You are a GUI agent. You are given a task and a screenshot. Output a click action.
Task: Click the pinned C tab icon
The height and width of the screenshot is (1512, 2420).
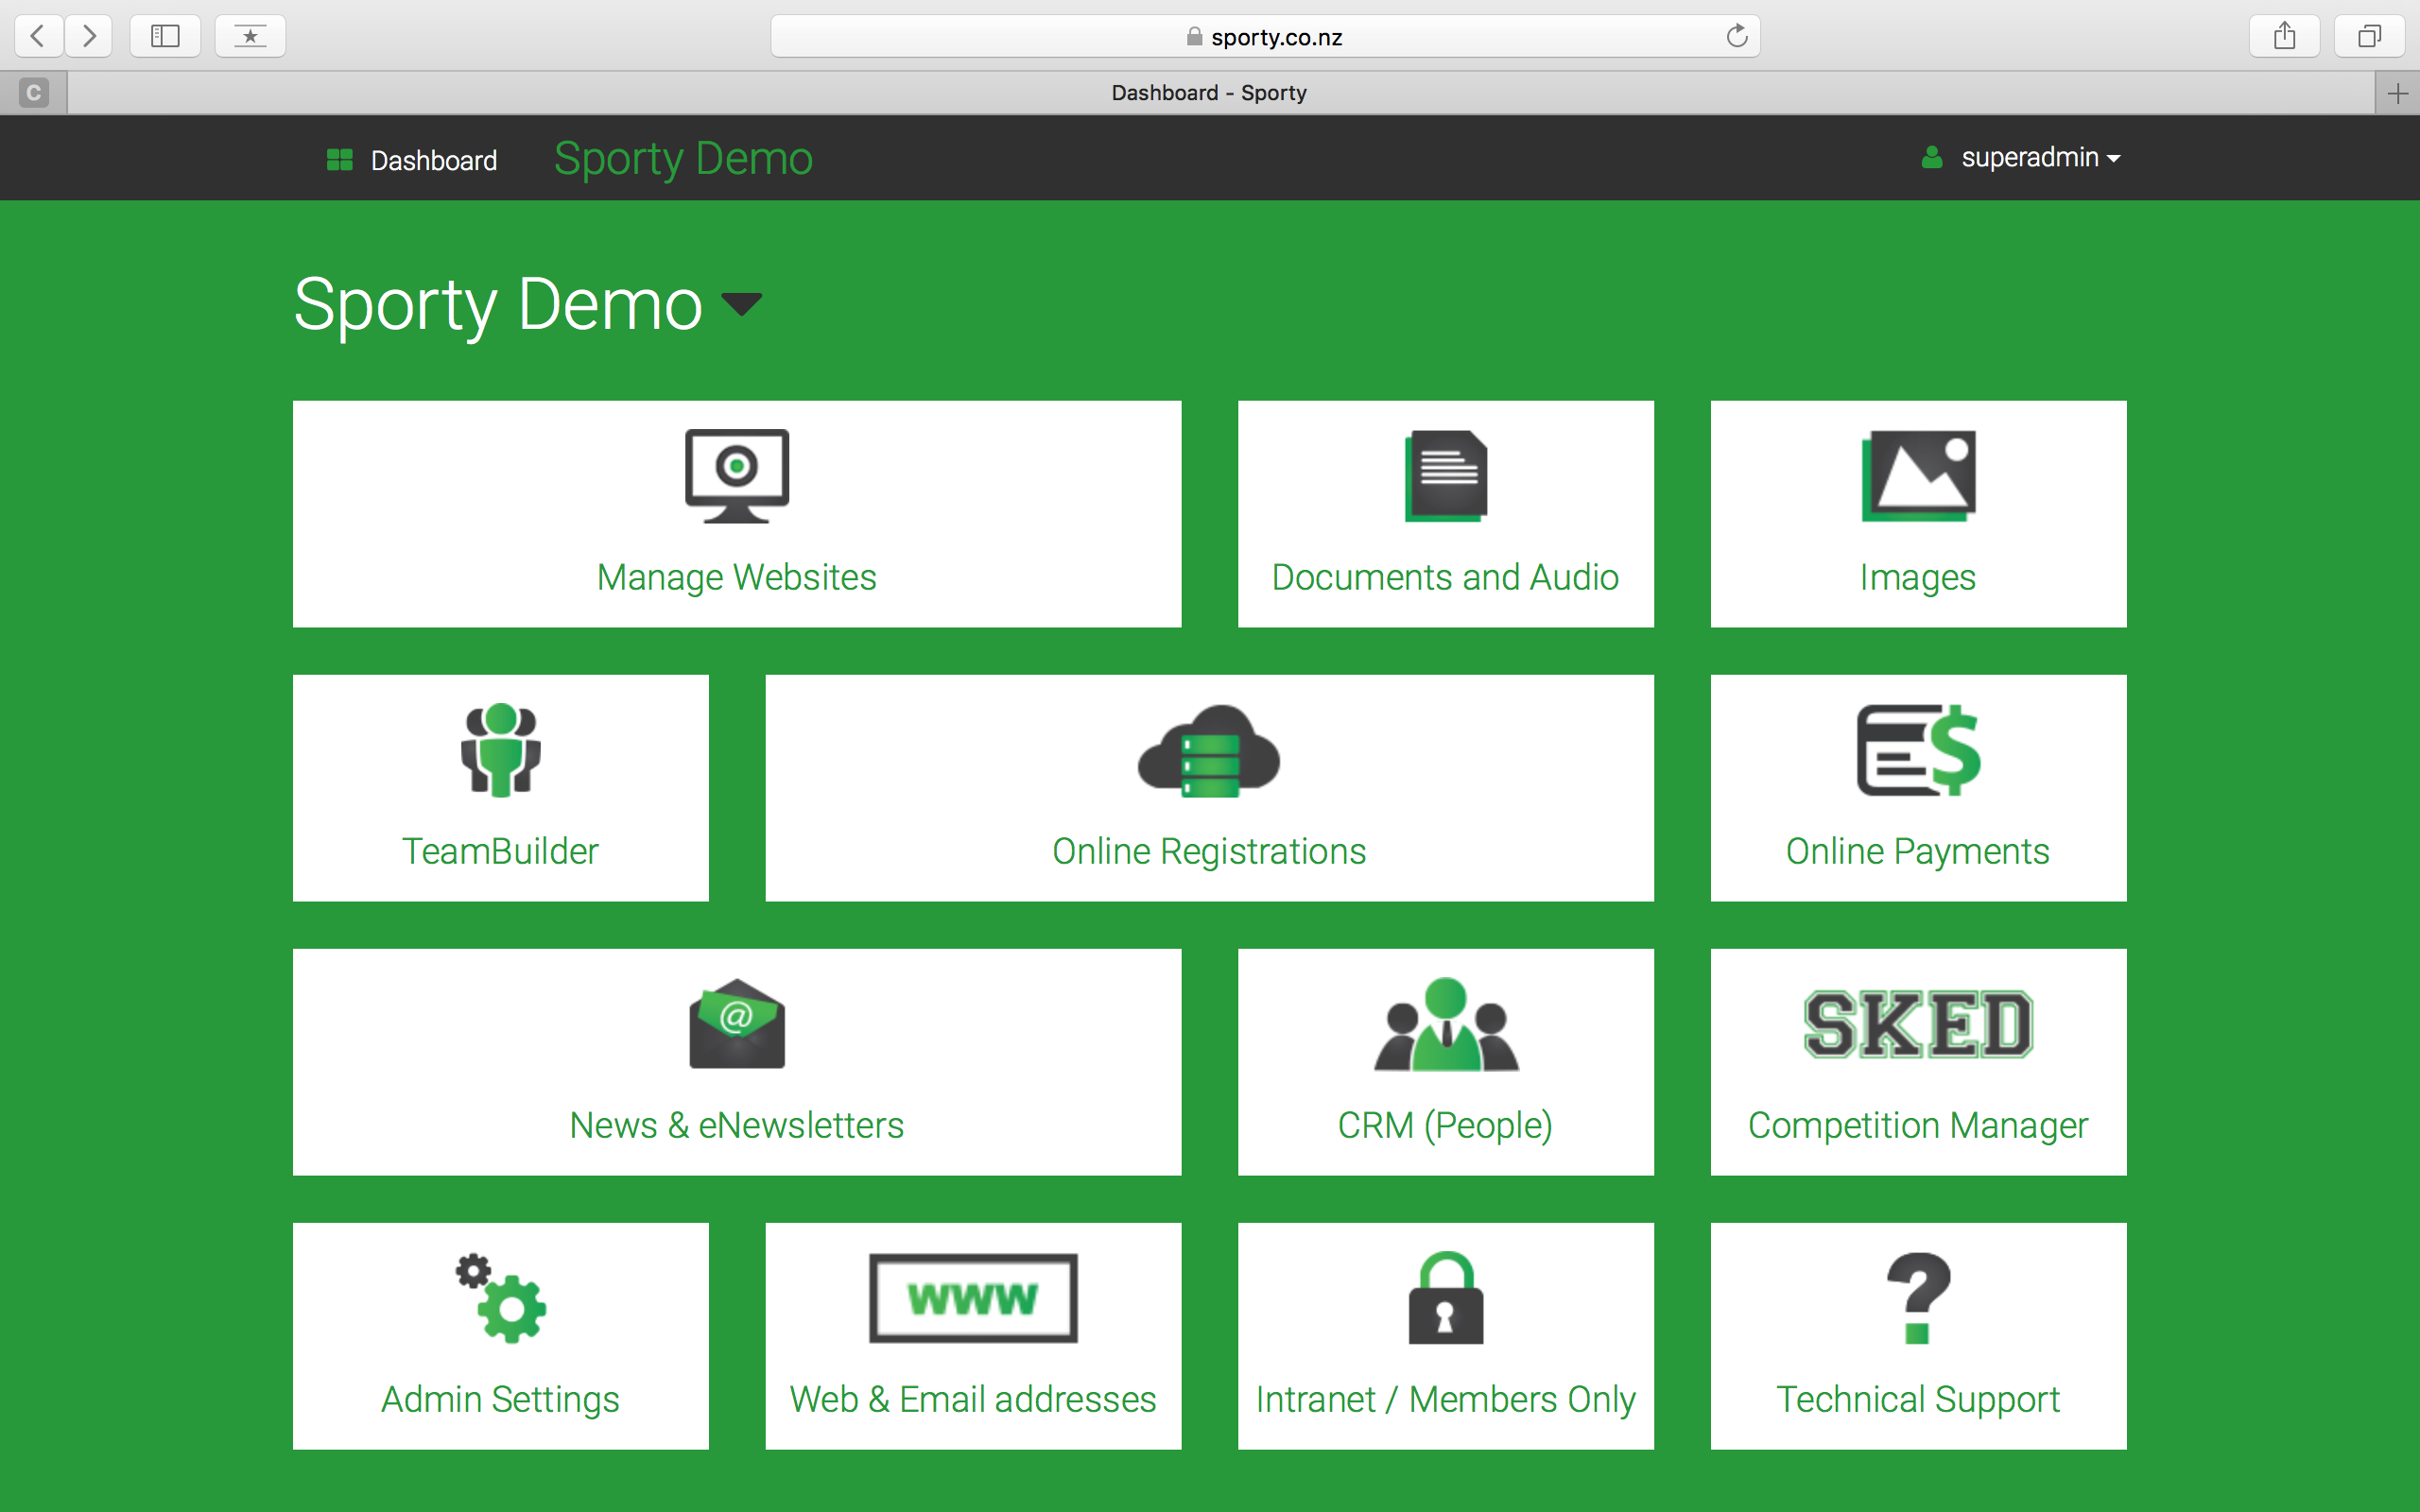tap(33, 93)
